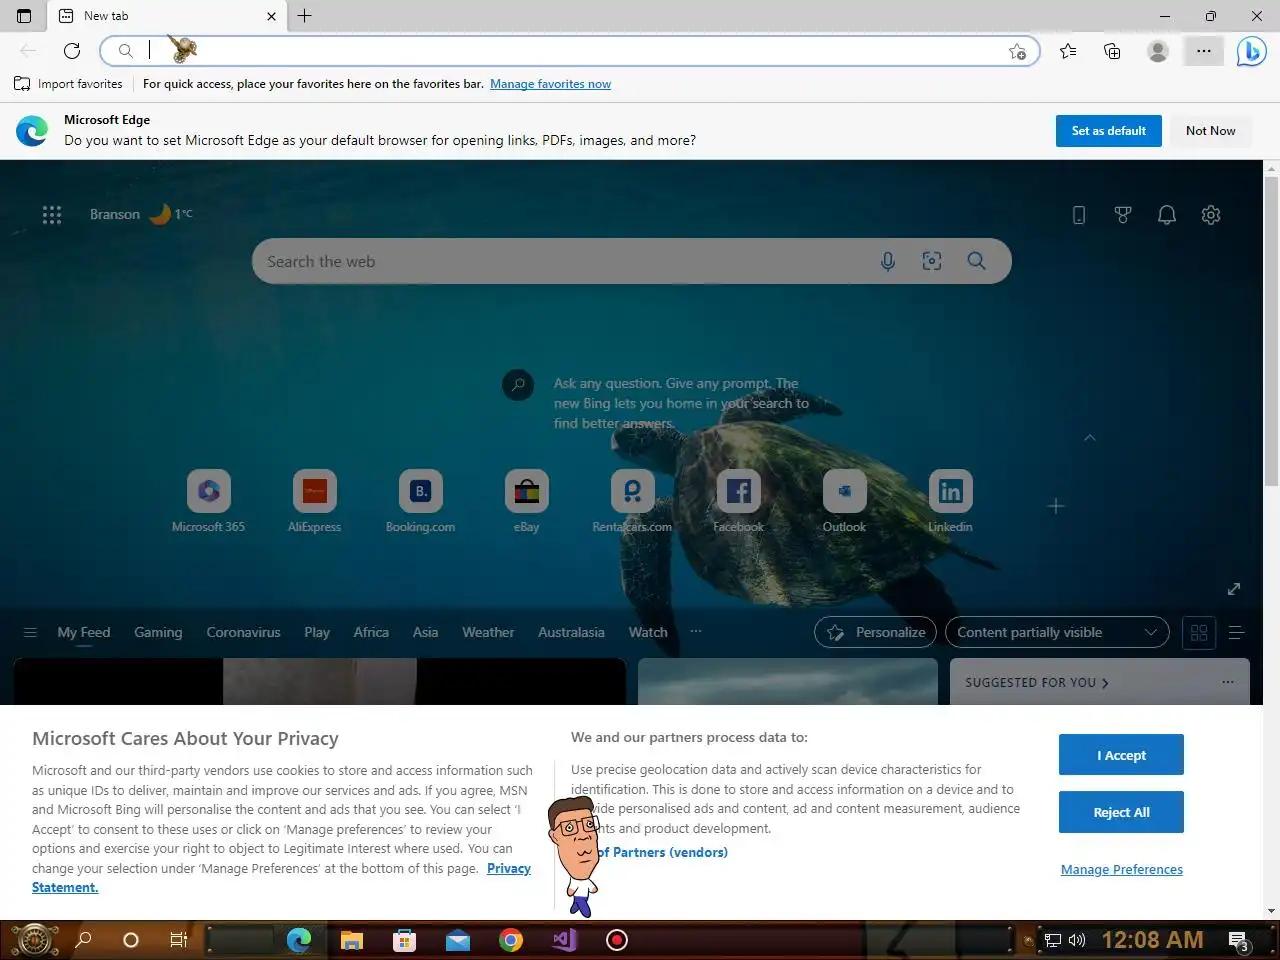Add a new quick link

1056,506
